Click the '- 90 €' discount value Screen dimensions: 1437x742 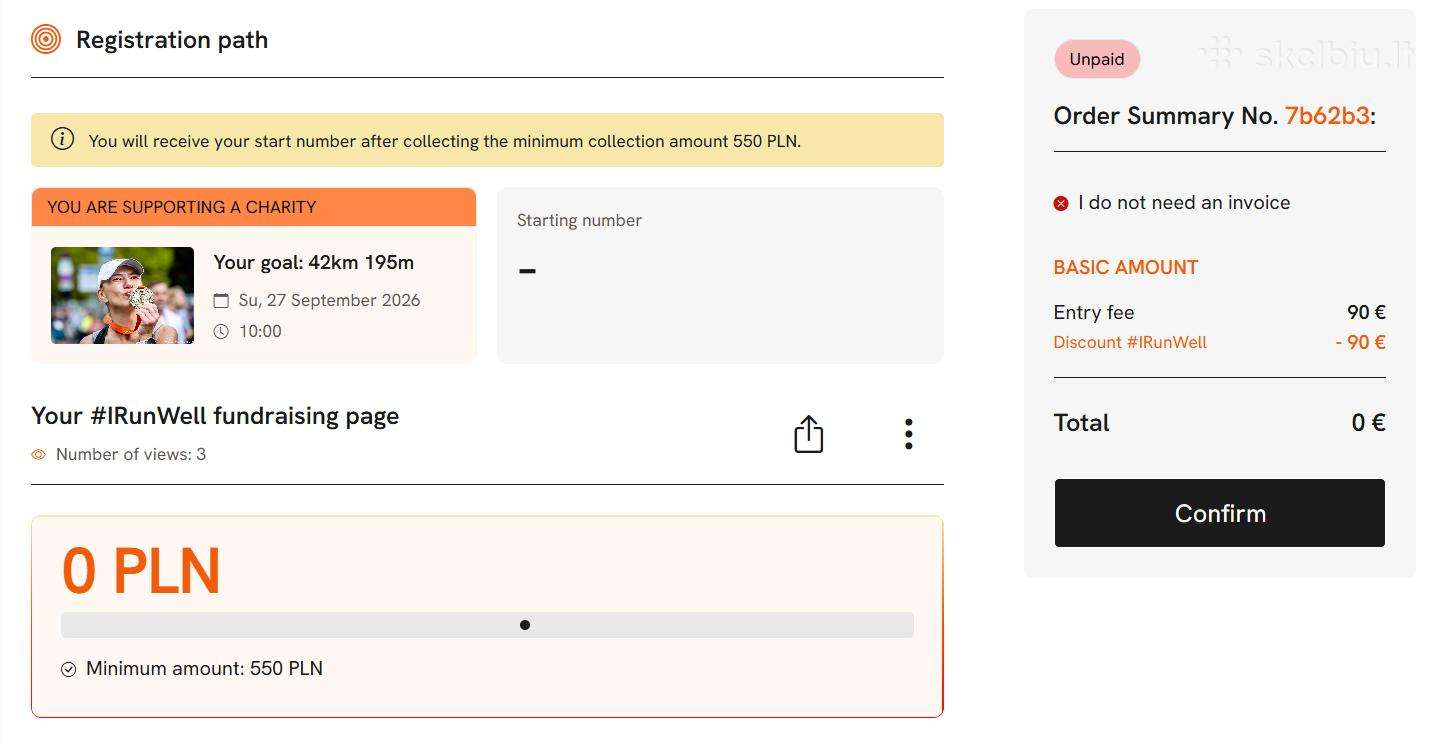pyautogui.click(x=1360, y=342)
